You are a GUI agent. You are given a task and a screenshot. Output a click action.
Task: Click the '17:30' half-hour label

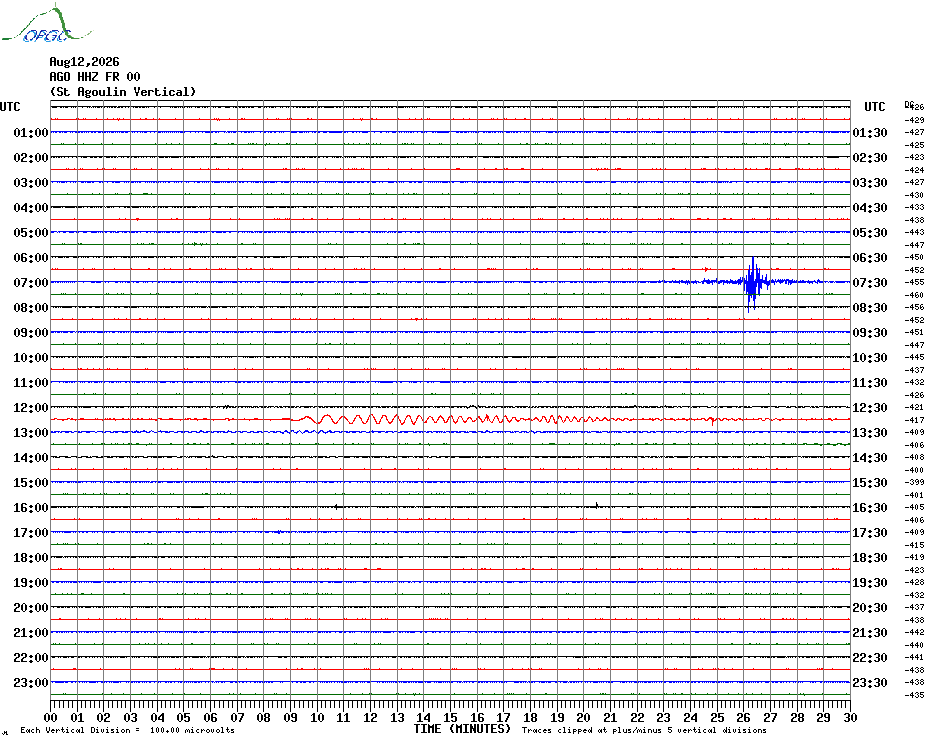(x=870, y=533)
